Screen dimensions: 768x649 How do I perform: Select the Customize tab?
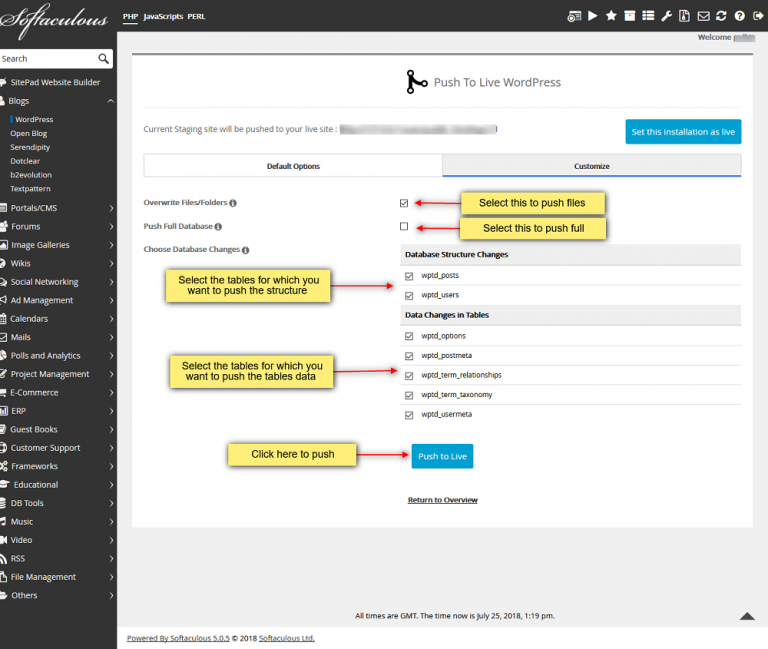point(591,166)
